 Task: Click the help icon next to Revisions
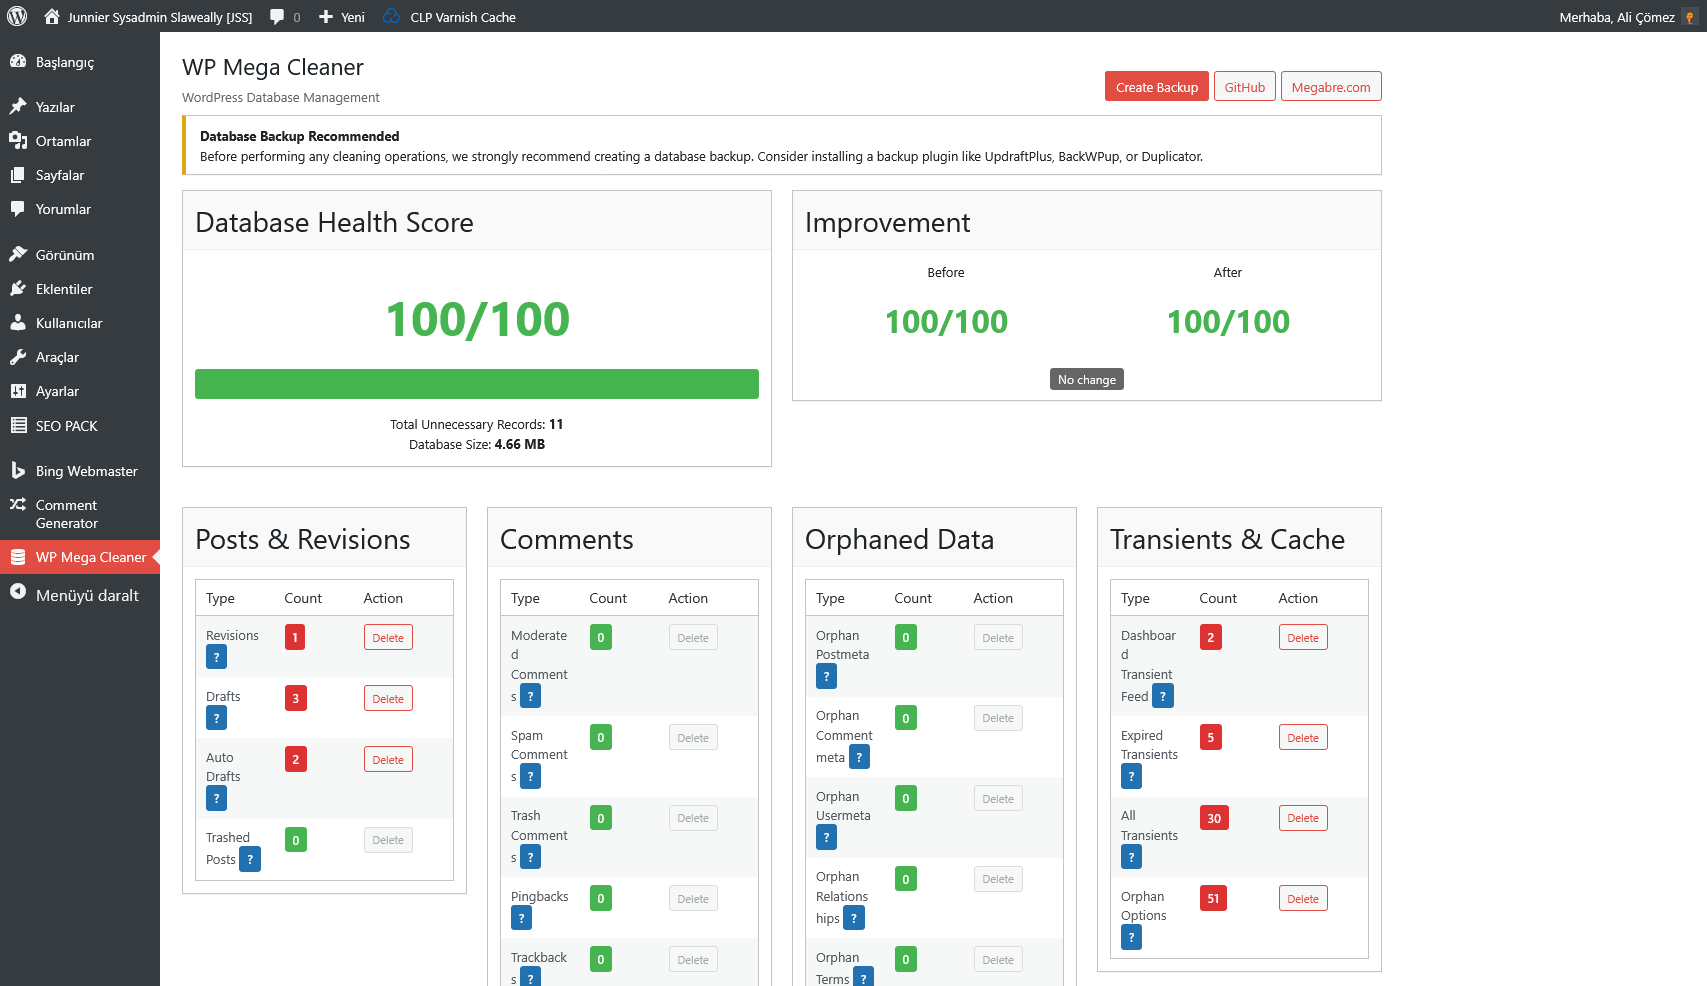(216, 657)
